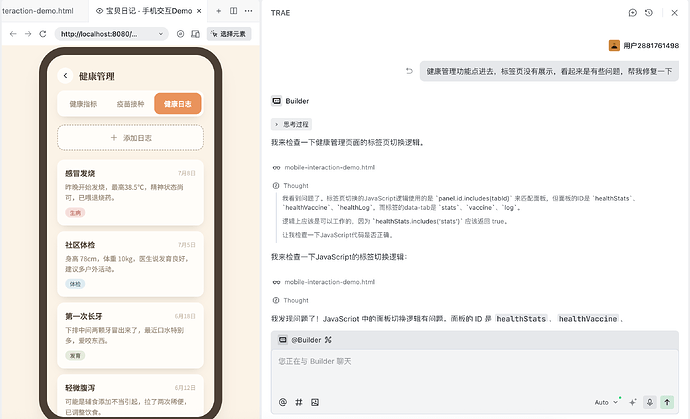Reload the embedded browser page
The width and height of the screenshot is (690, 419).
tap(43, 34)
